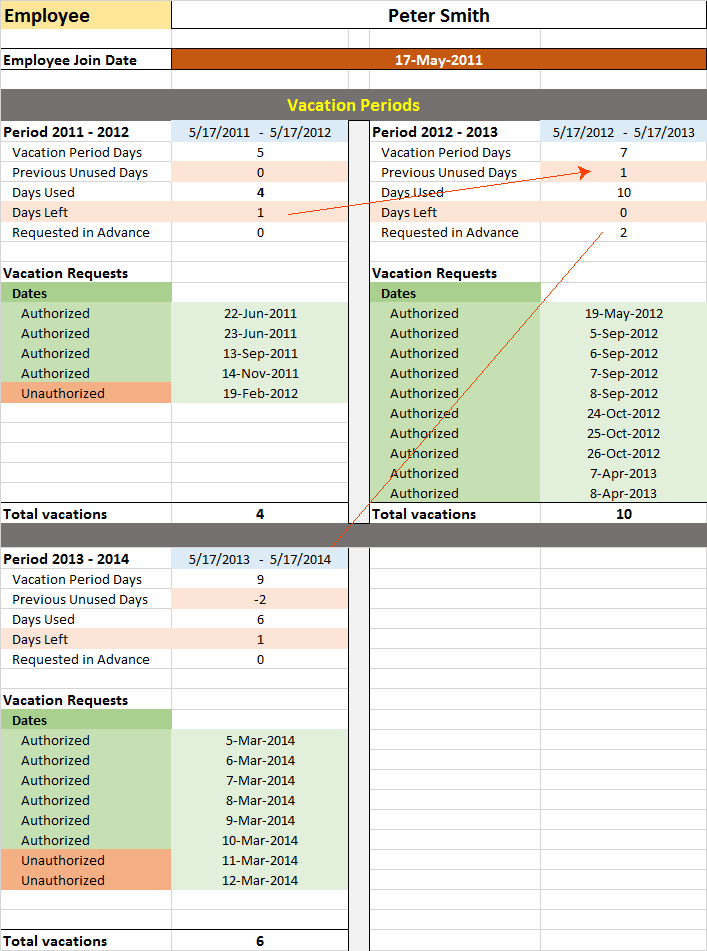Click the Vacation Periods header banner
This screenshot has width=707, height=951.
click(x=353, y=105)
